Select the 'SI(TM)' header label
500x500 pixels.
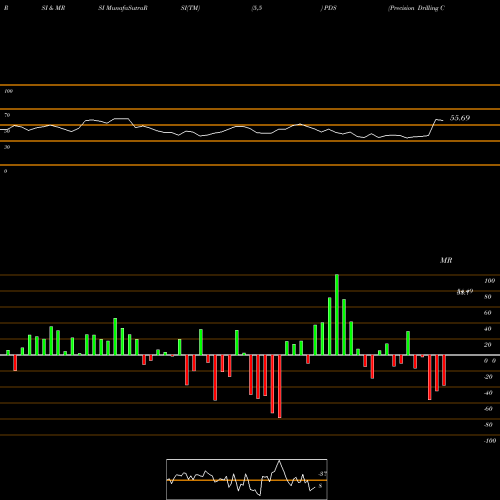pos(190,8)
